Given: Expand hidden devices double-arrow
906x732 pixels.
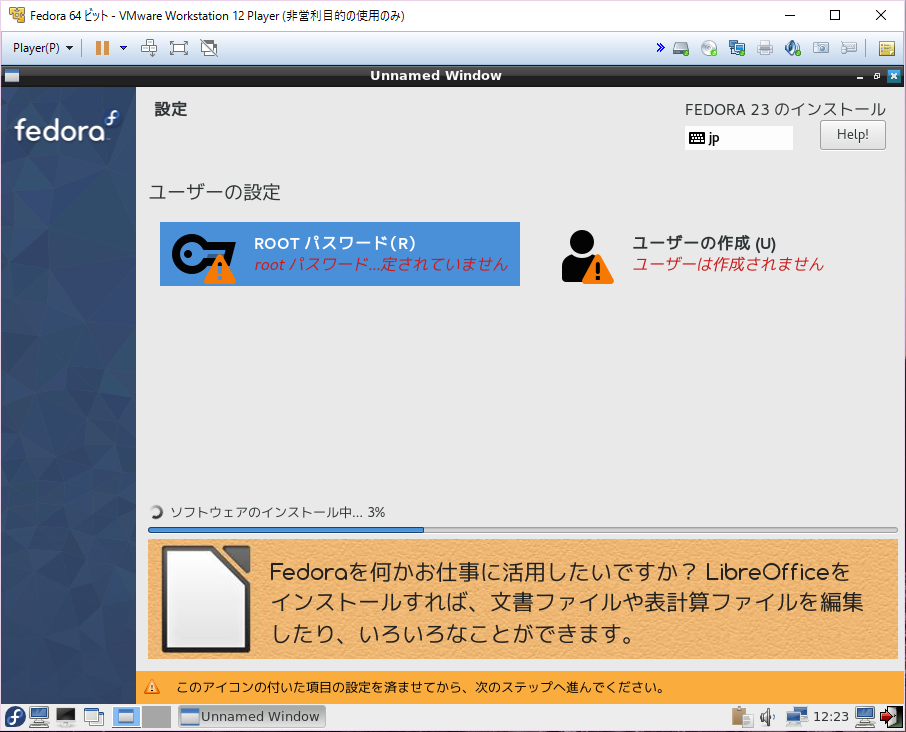Looking at the screenshot, I should point(660,48).
